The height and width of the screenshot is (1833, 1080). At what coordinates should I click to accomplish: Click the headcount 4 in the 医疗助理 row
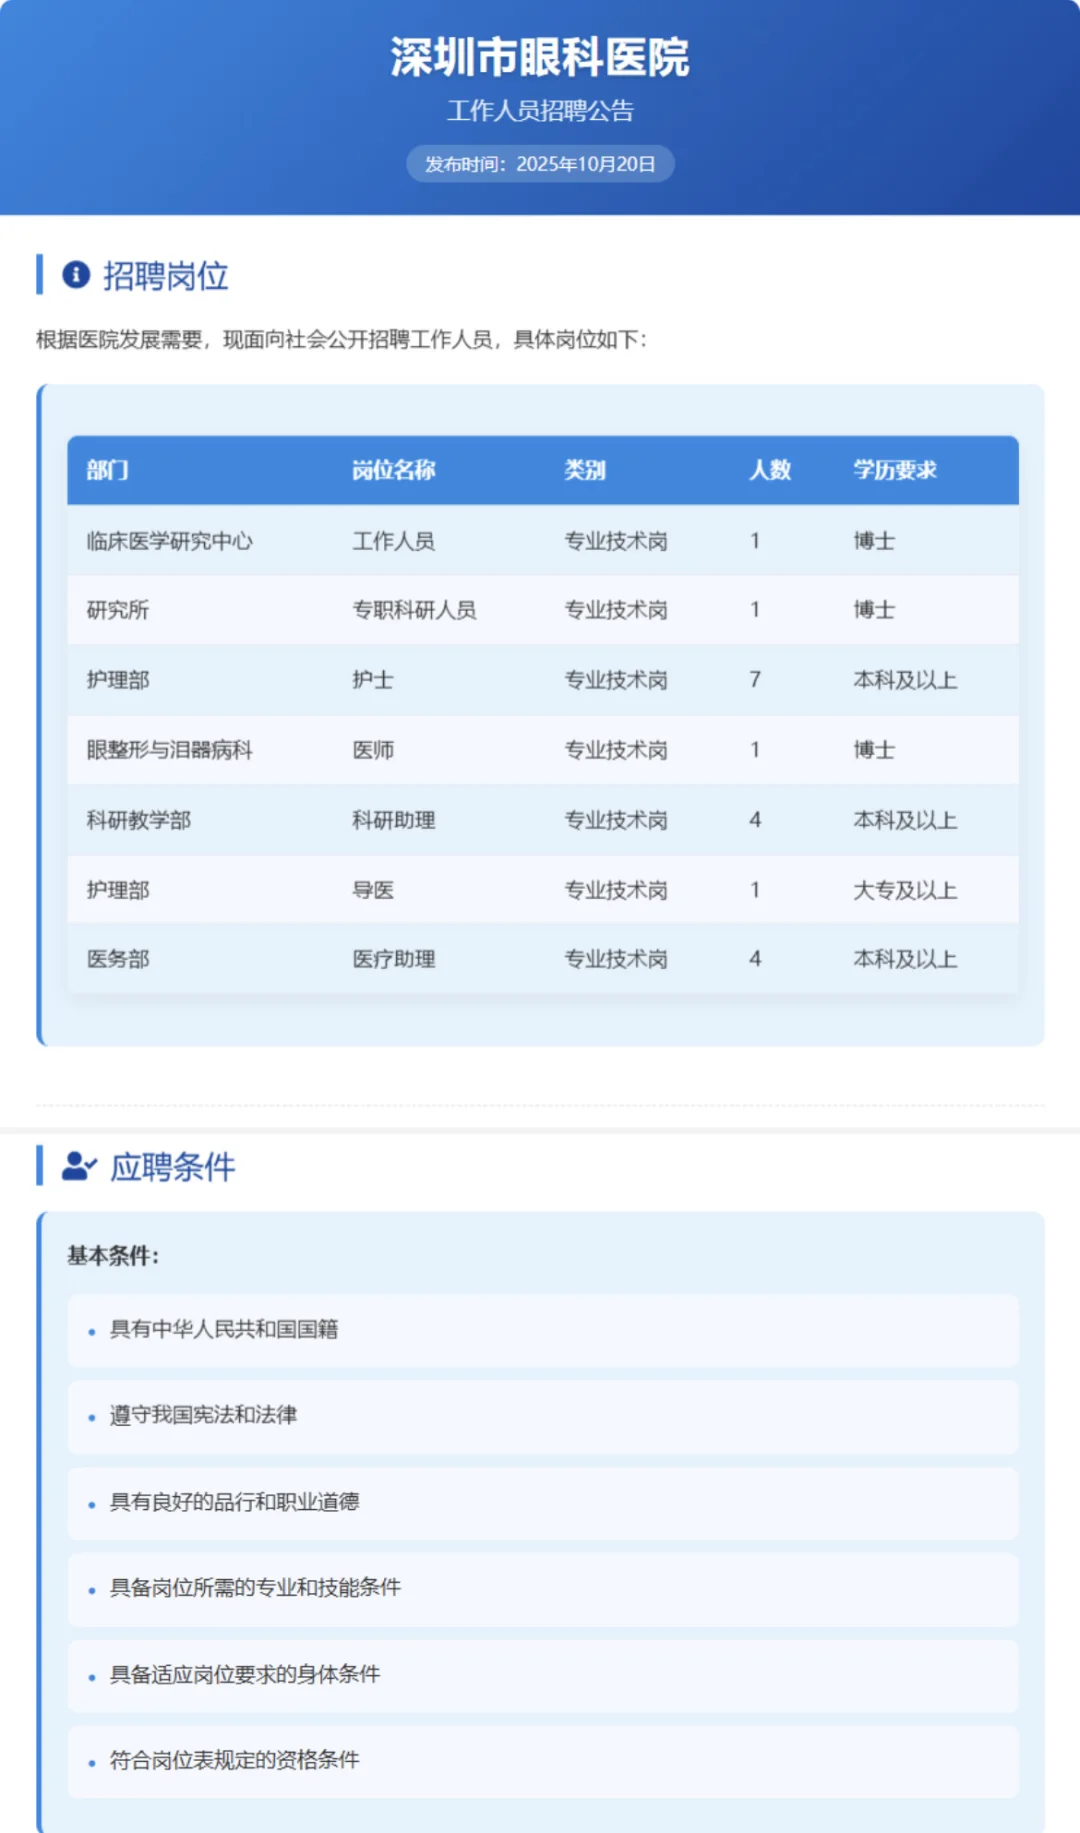point(756,959)
